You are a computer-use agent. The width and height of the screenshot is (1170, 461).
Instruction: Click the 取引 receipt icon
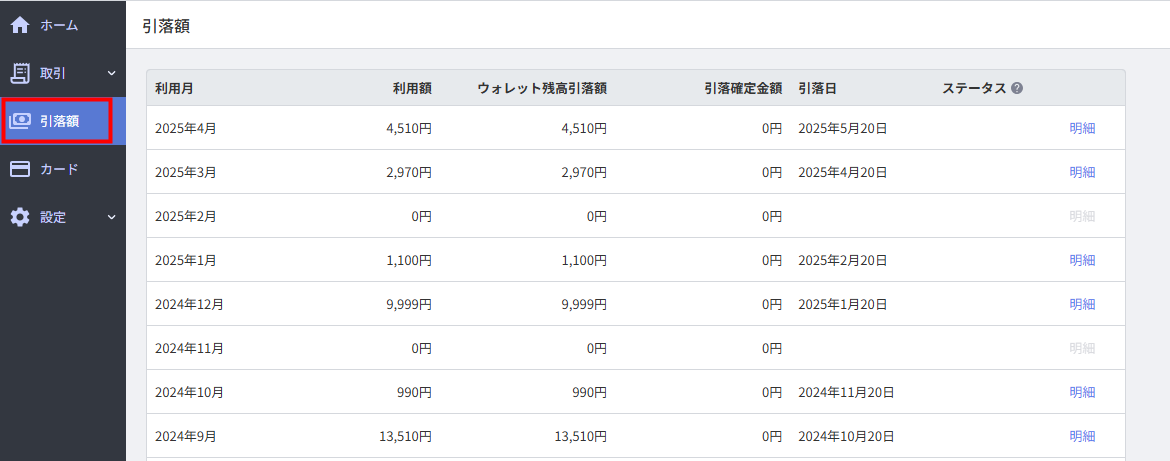coord(19,72)
